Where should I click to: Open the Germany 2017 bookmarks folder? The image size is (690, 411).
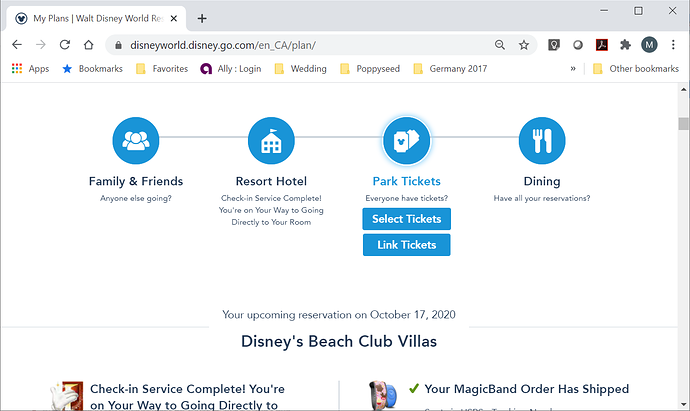pyautogui.click(x=450, y=69)
